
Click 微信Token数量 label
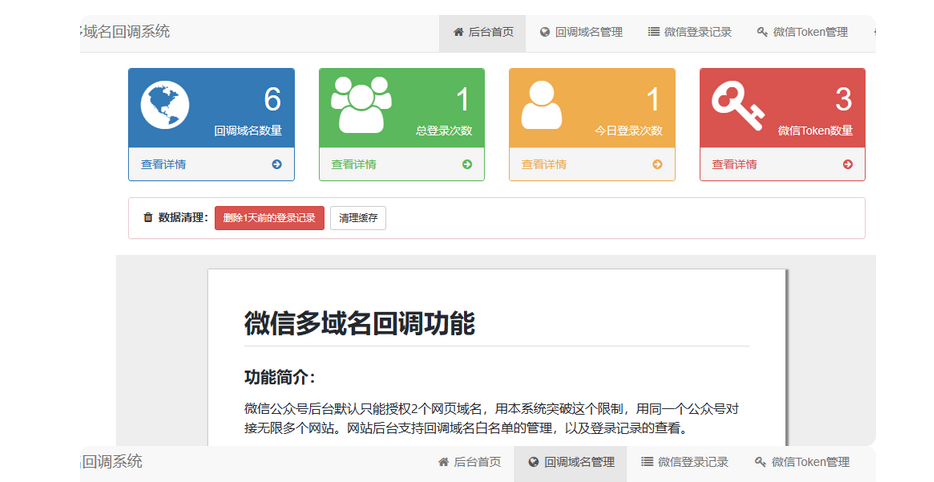[815, 130]
